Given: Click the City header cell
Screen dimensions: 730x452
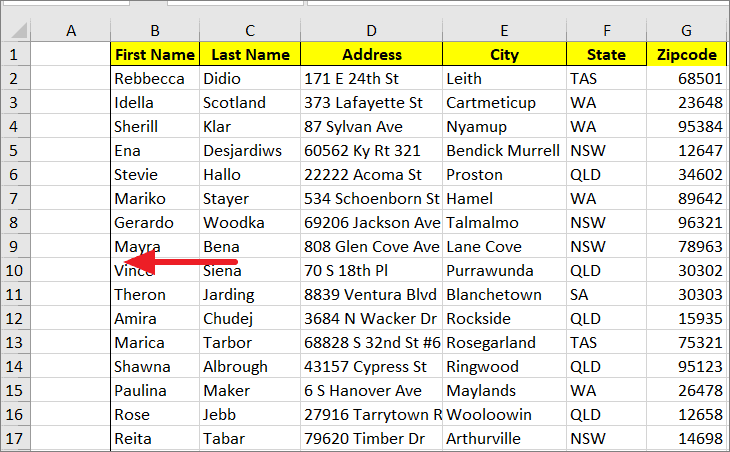Looking at the screenshot, I should (x=504, y=54).
